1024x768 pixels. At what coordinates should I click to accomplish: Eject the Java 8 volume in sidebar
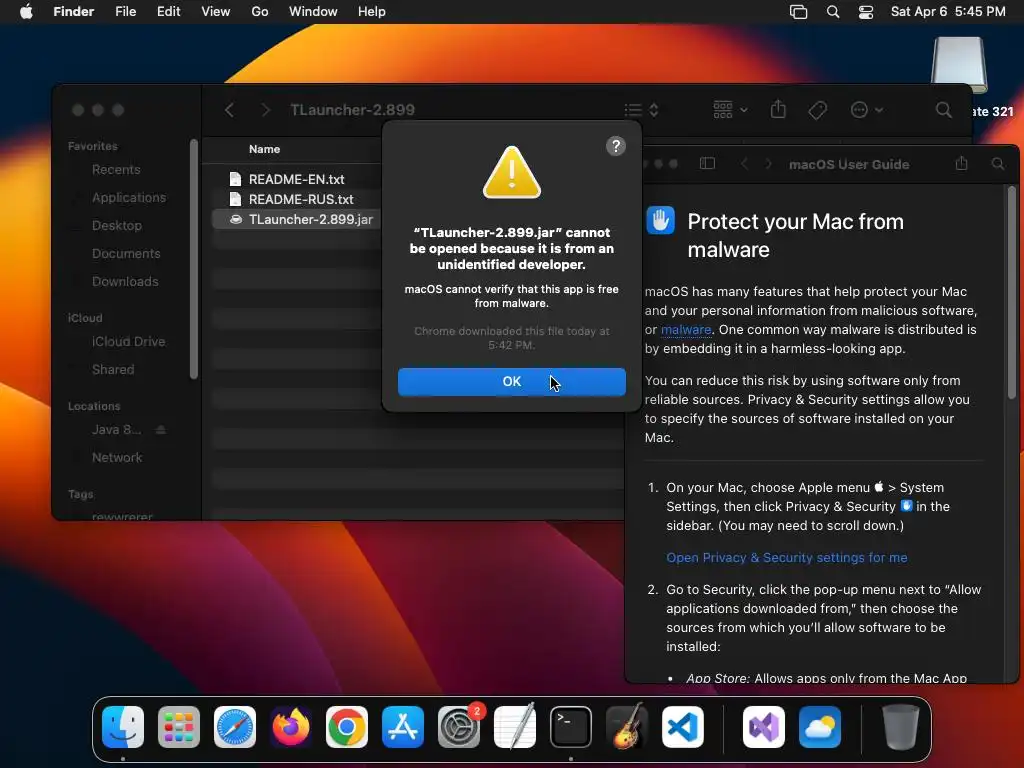[x=161, y=430]
